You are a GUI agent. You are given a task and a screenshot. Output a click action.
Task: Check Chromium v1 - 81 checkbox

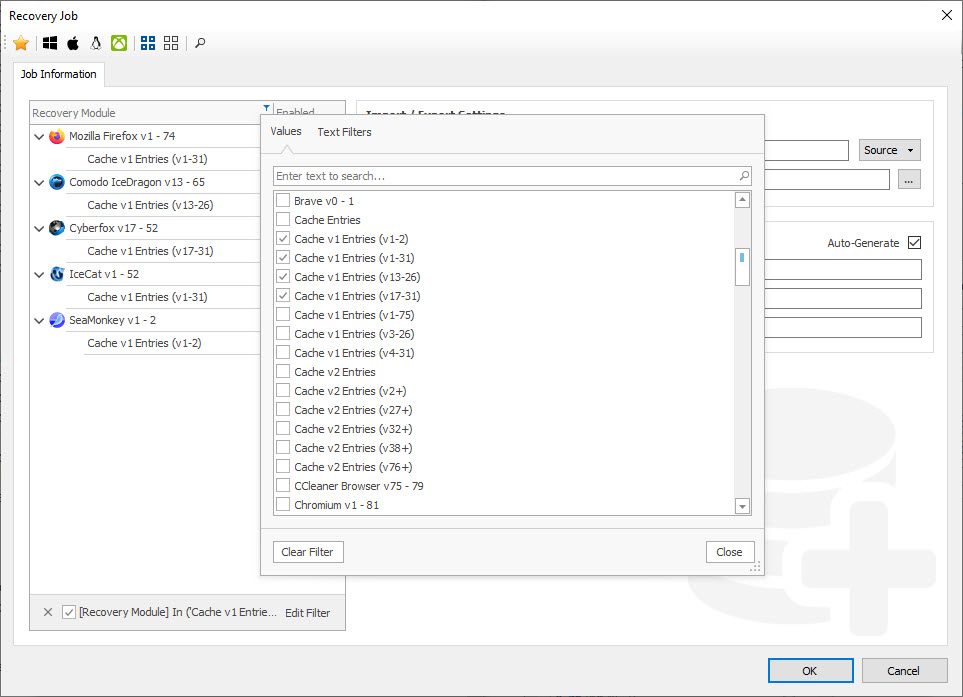click(x=283, y=505)
